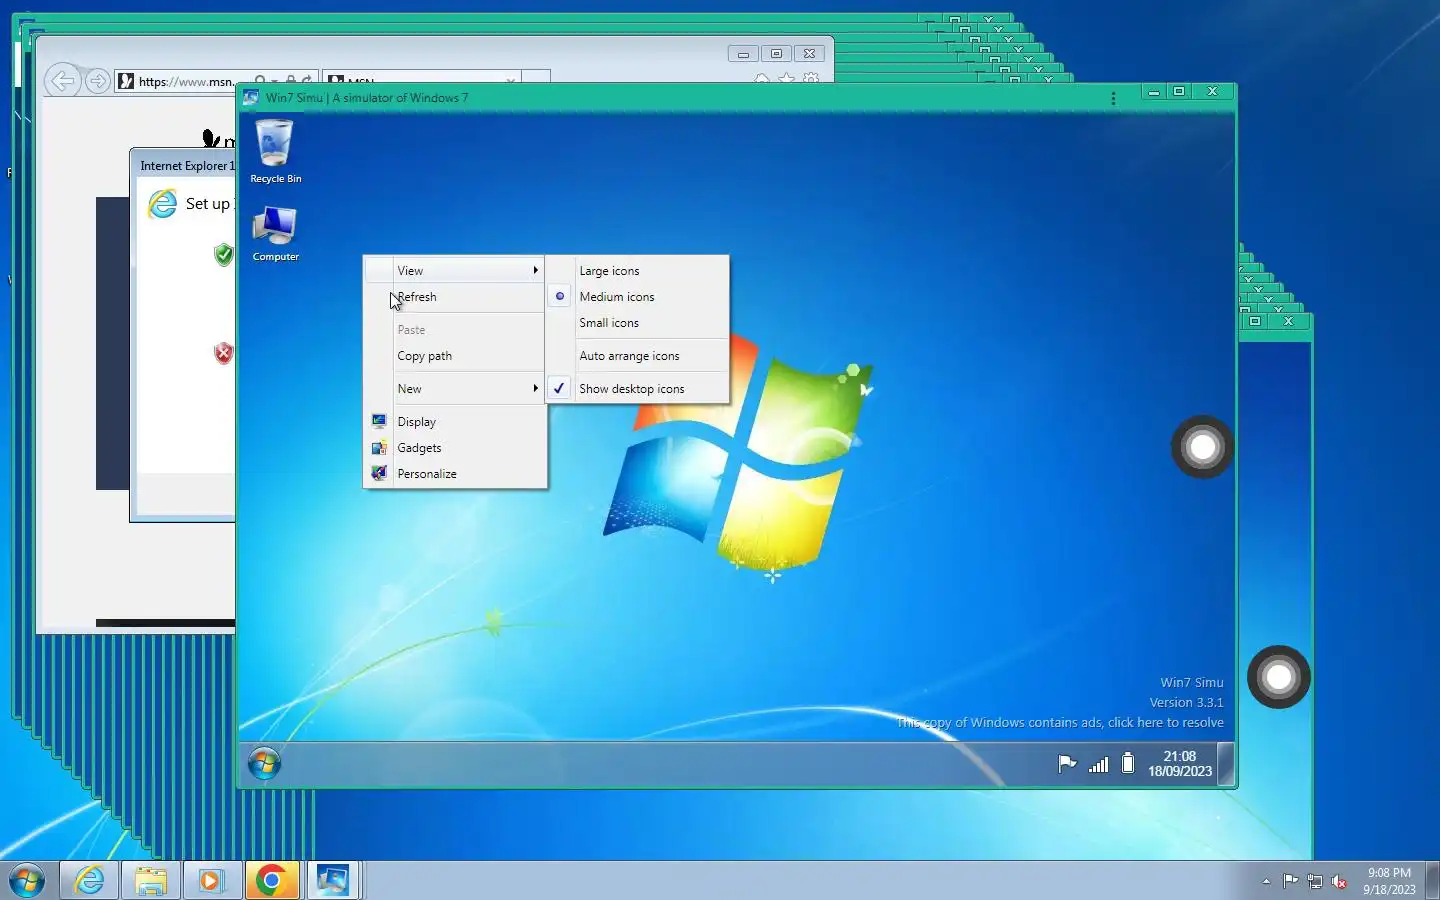Screen dimensions: 1440x900
Task: Click the "Version 3.3.1" text
Action: tap(1186, 702)
